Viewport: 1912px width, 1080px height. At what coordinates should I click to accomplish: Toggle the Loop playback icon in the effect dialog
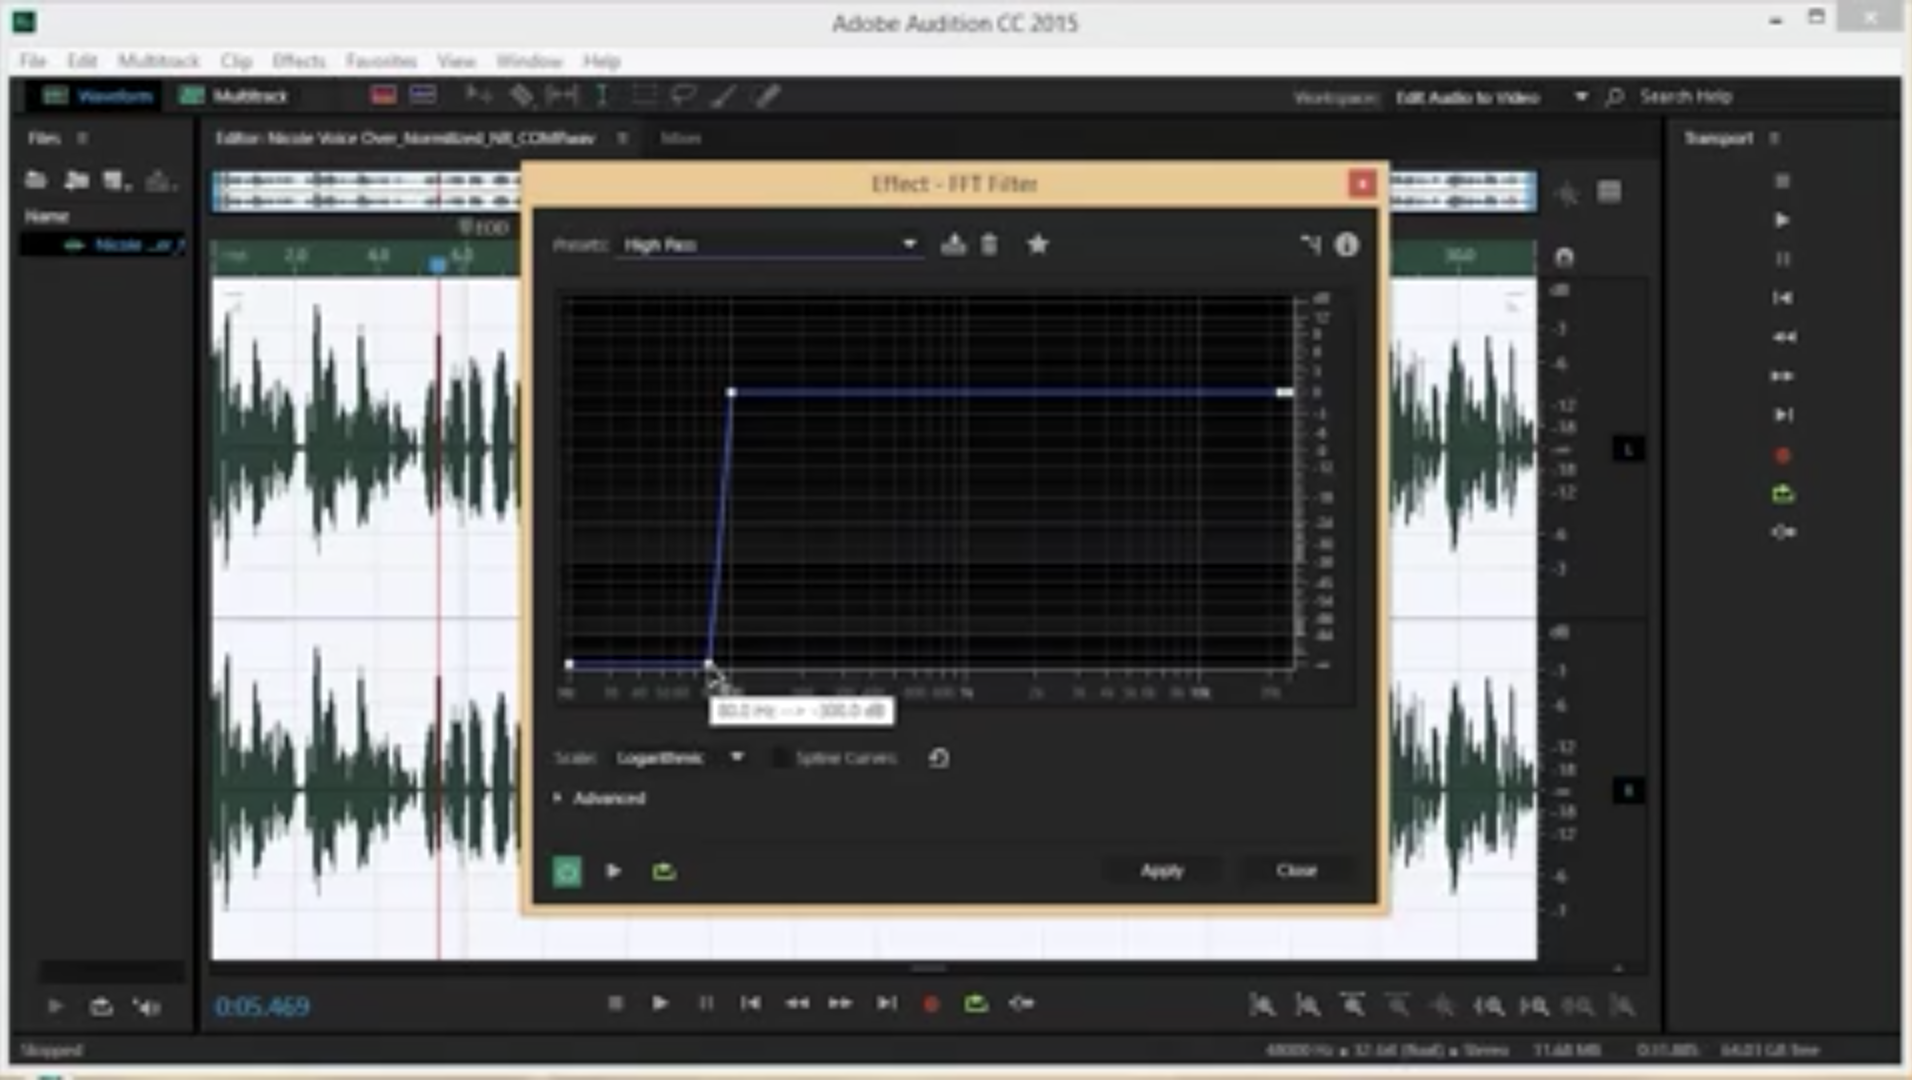[663, 871]
